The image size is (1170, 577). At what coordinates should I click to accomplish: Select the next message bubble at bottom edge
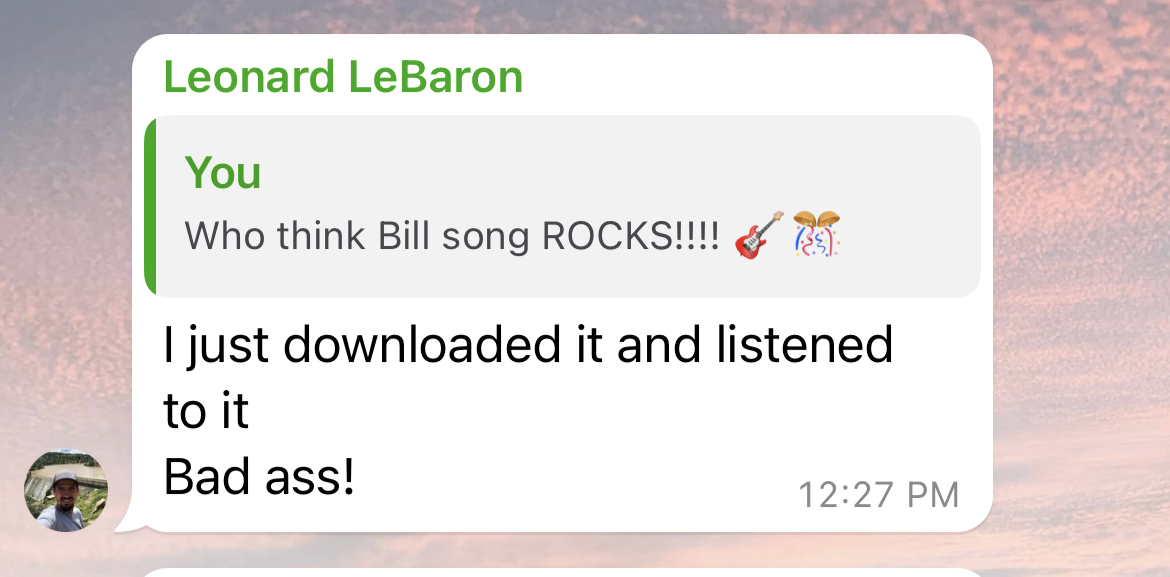pyautogui.click(x=563, y=573)
